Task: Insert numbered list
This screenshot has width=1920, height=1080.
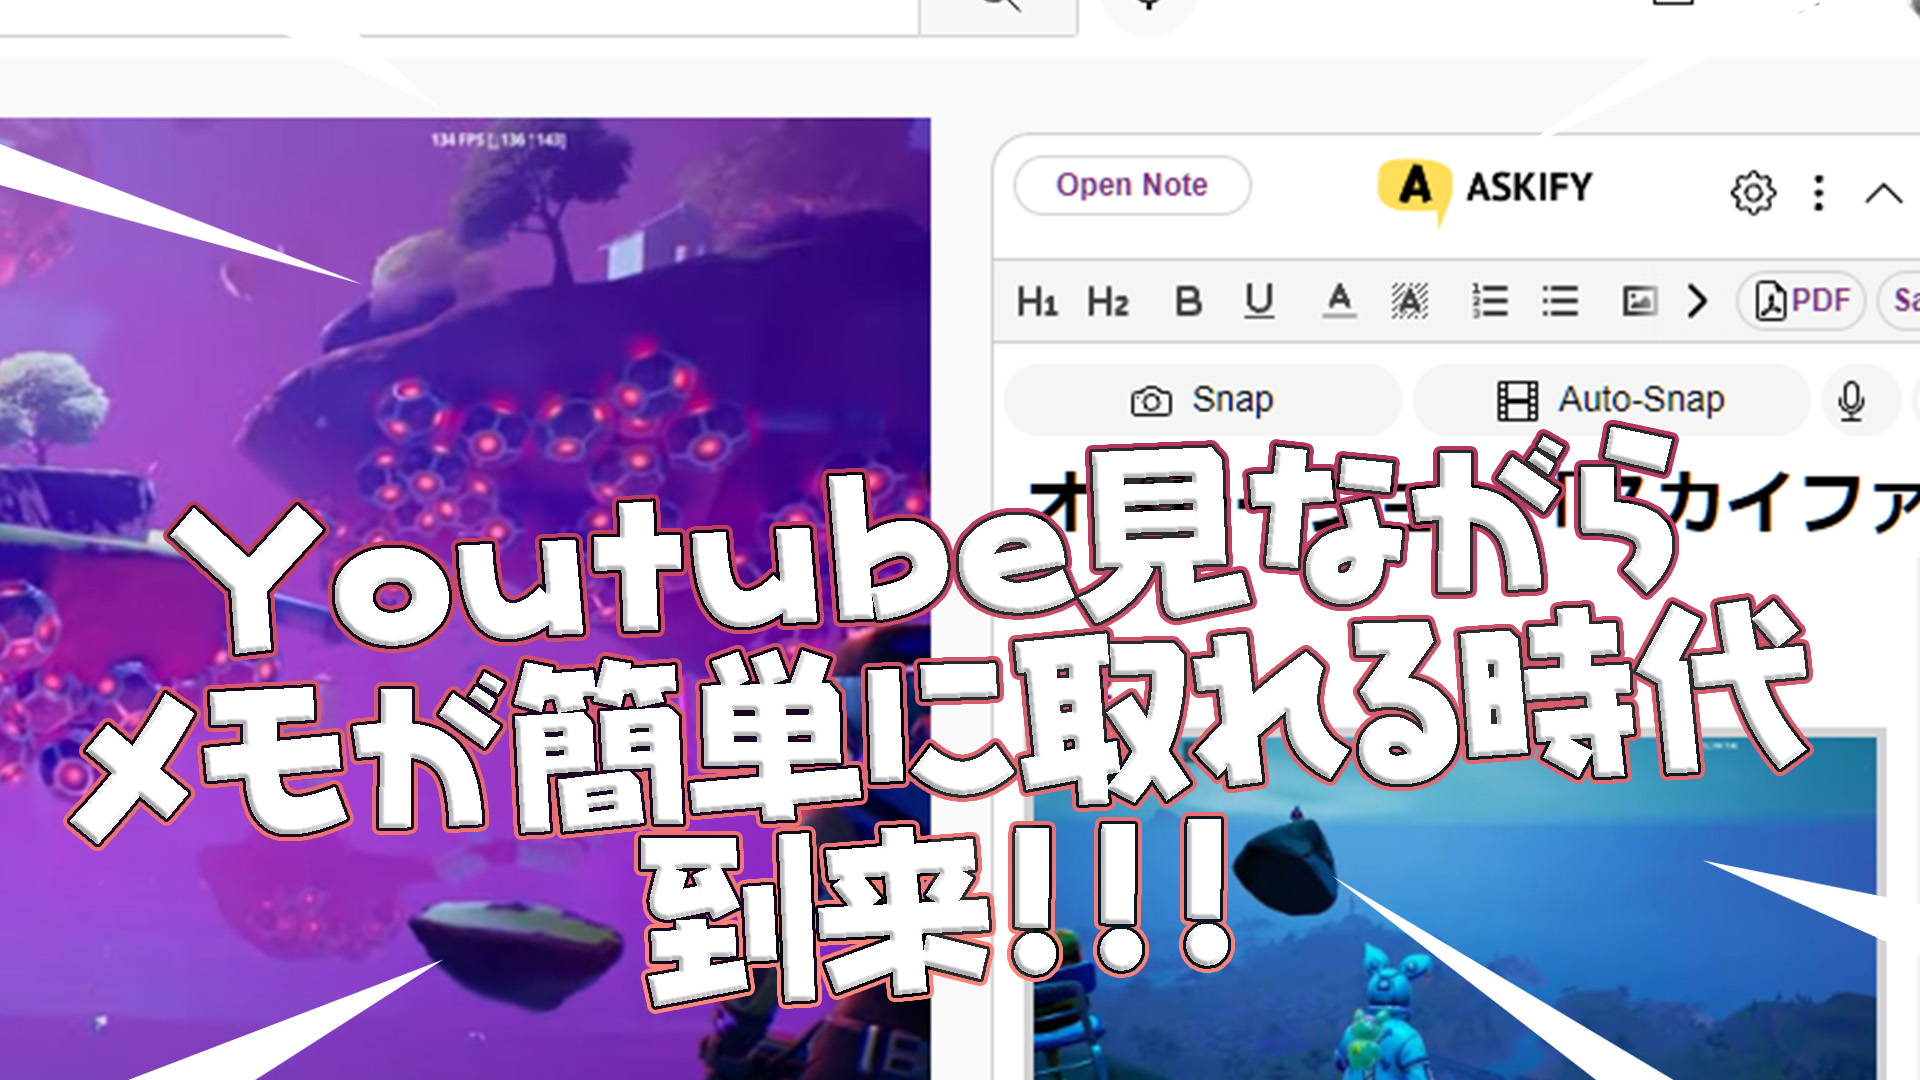Action: pyautogui.click(x=1490, y=301)
